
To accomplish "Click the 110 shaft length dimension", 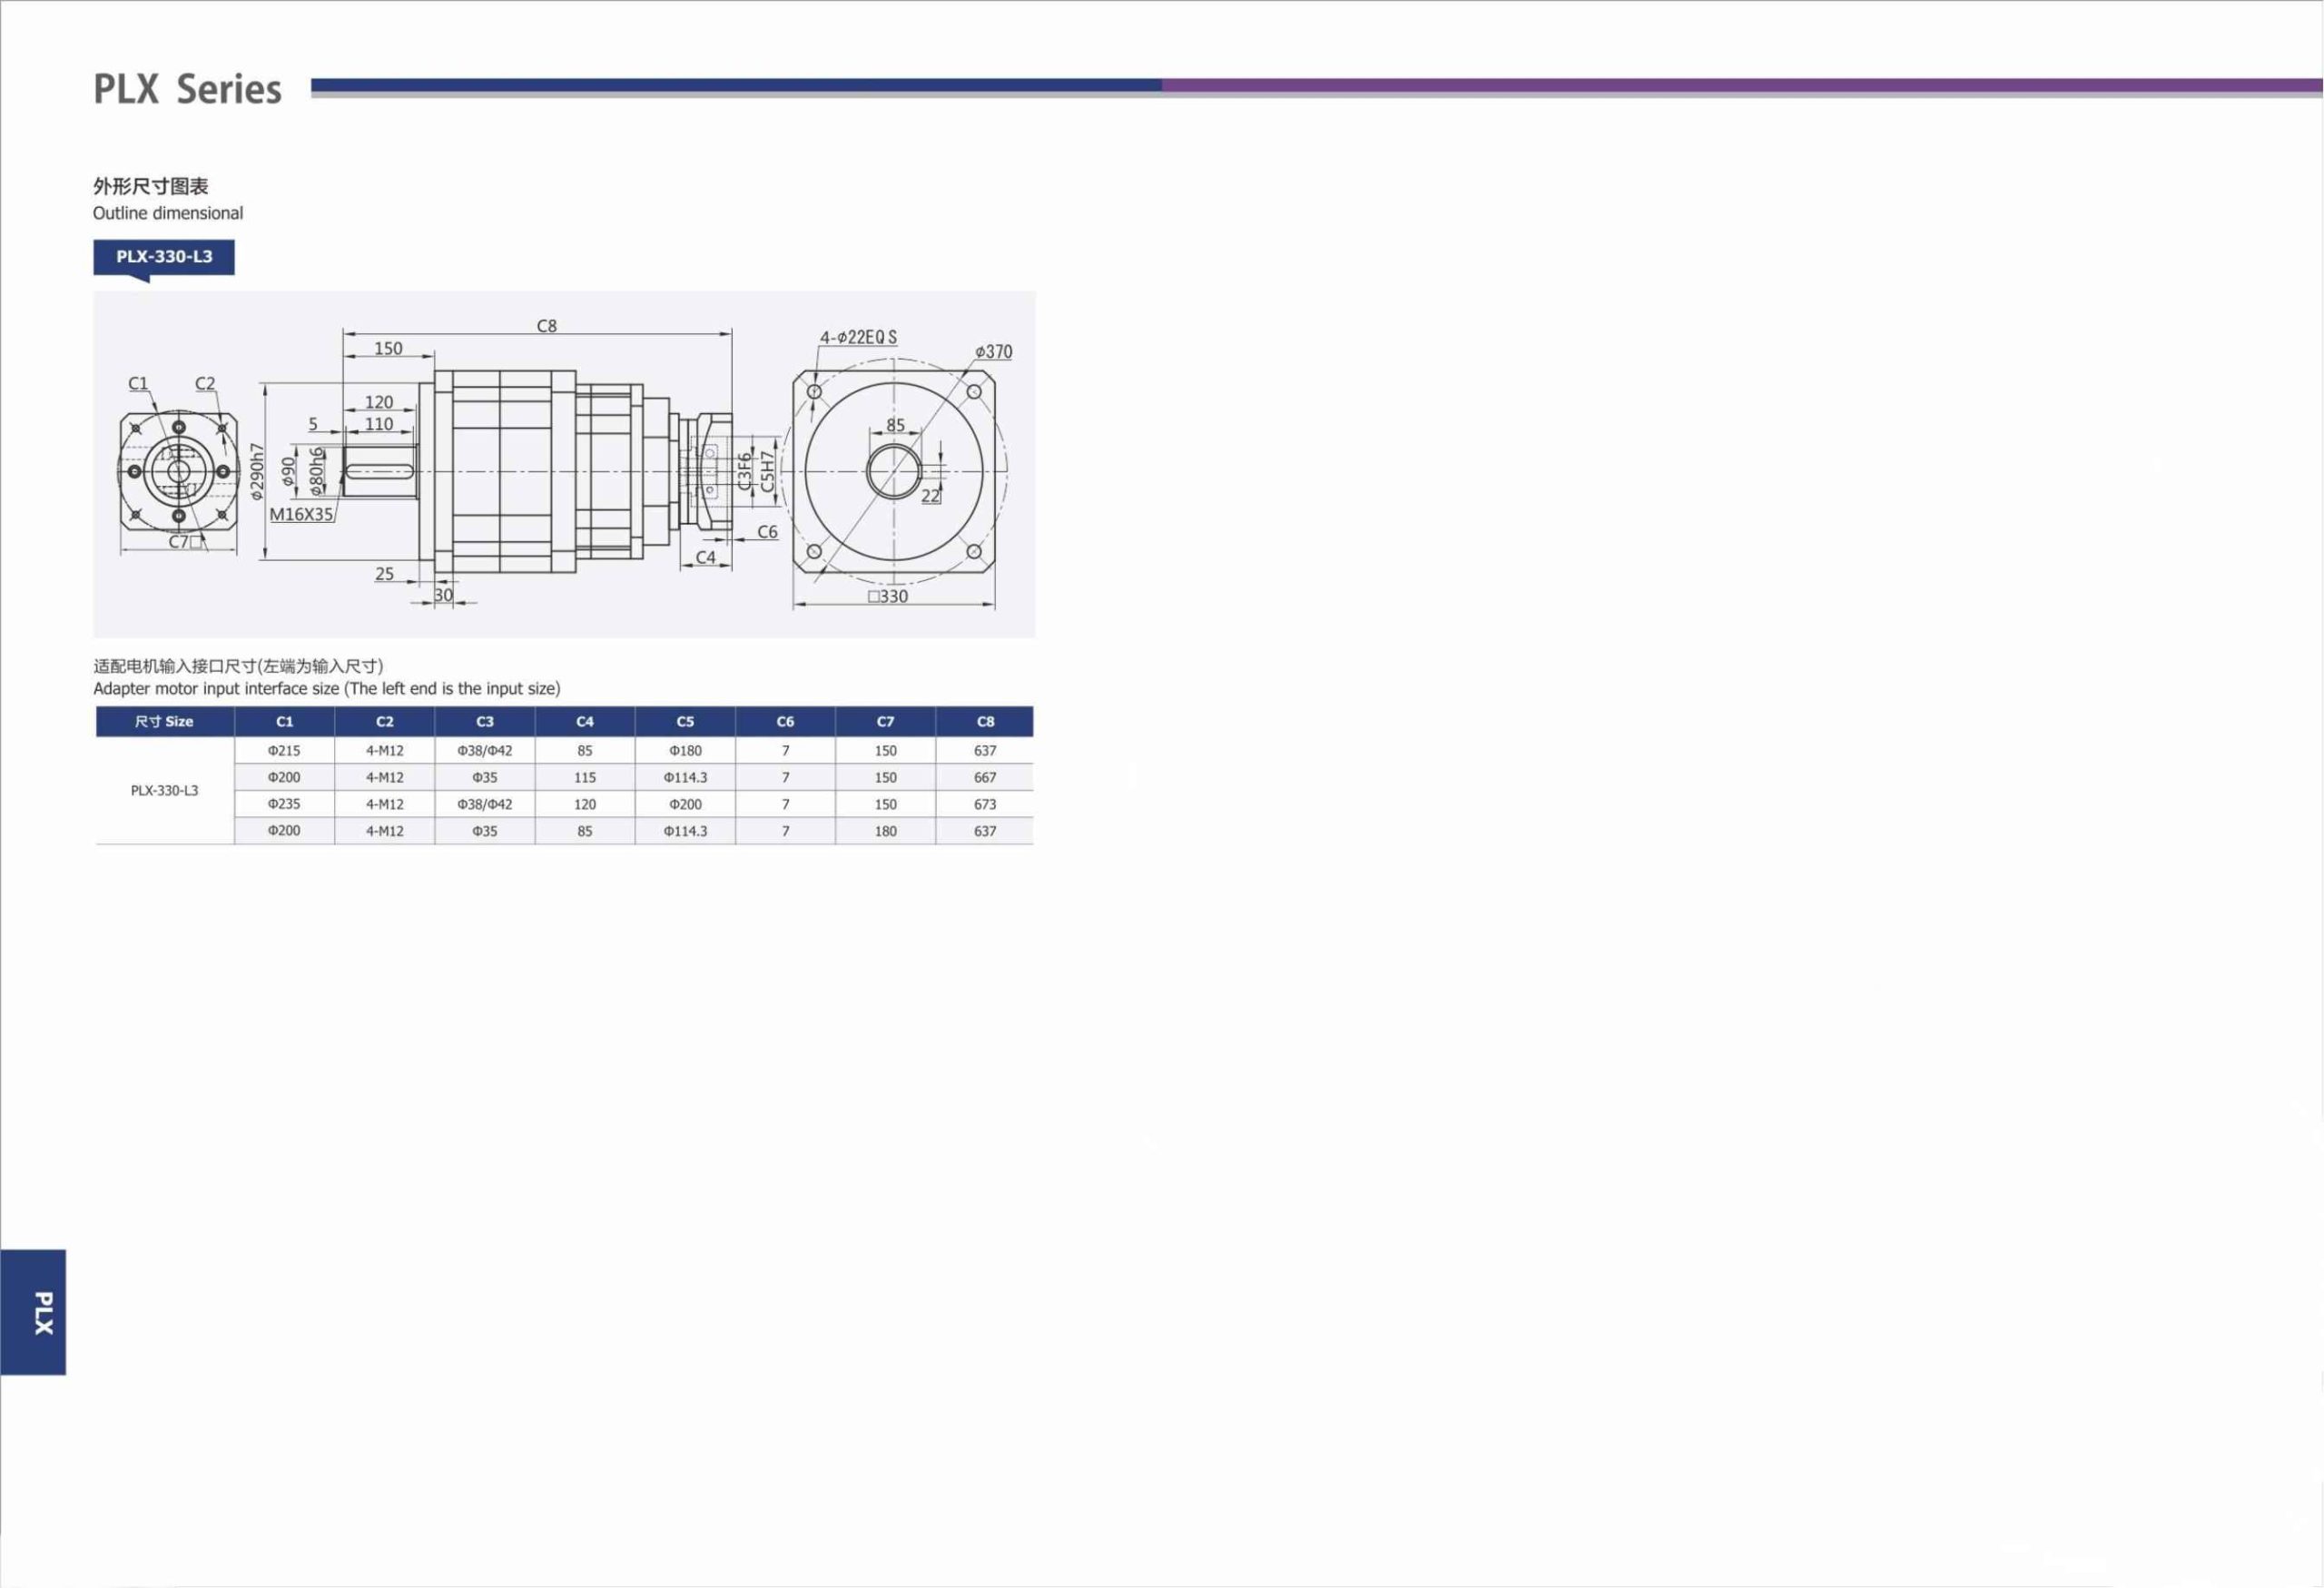I will (379, 424).
